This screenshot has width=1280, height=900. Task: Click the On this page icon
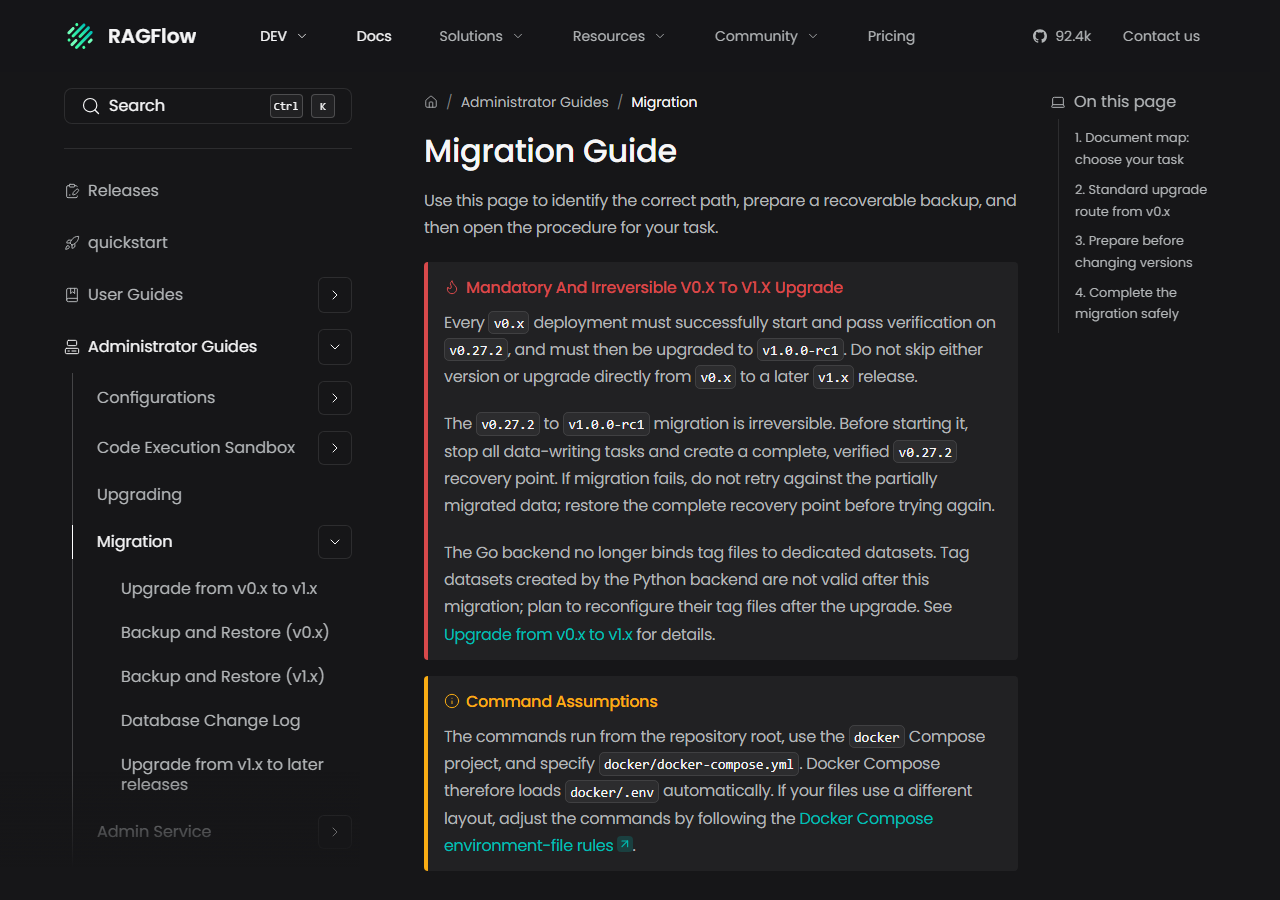[1058, 102]
